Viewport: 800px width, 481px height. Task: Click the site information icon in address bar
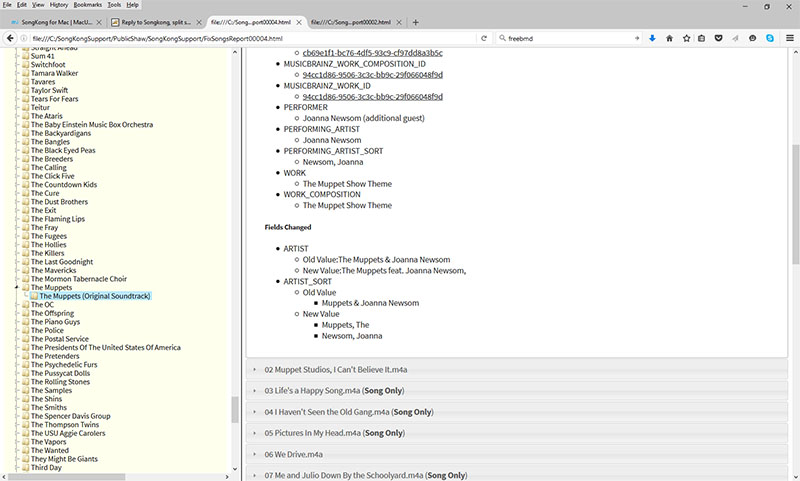(23, 38)
